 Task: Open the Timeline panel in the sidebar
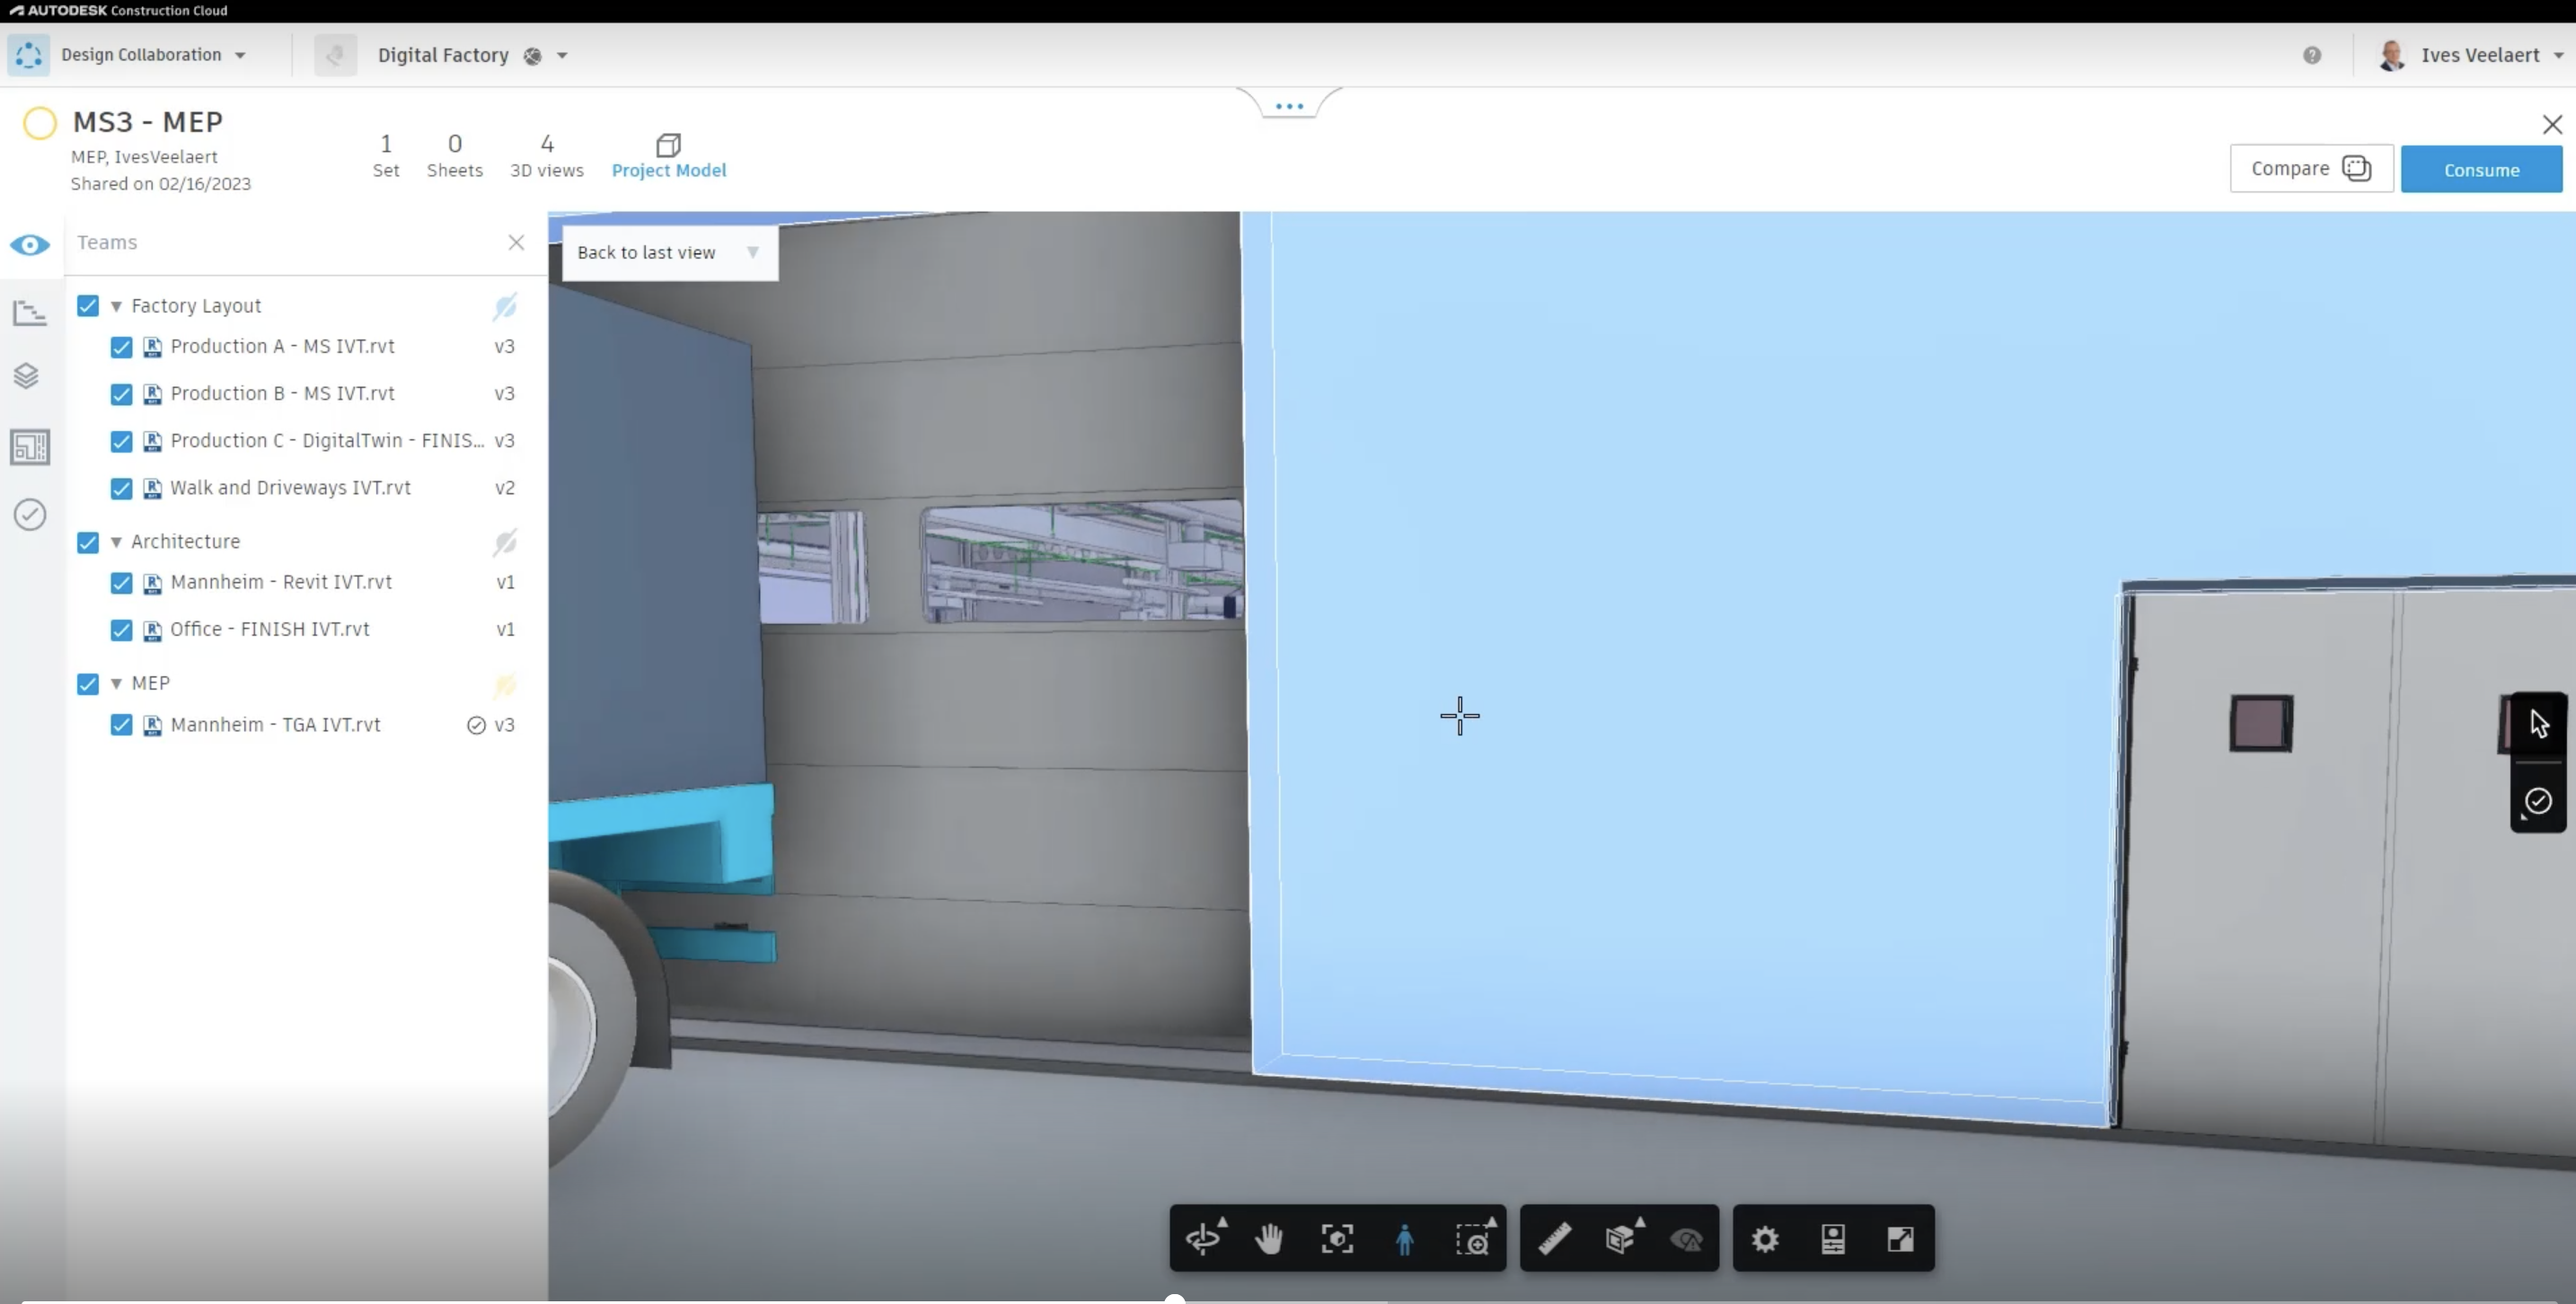(30, 313)
